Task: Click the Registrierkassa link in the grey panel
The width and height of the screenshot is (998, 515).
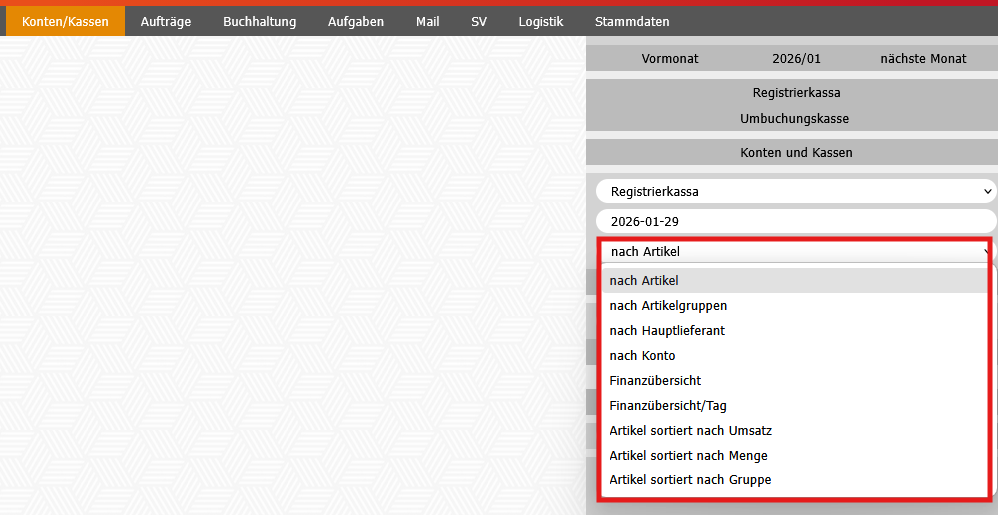Action: tap(796, 93)
